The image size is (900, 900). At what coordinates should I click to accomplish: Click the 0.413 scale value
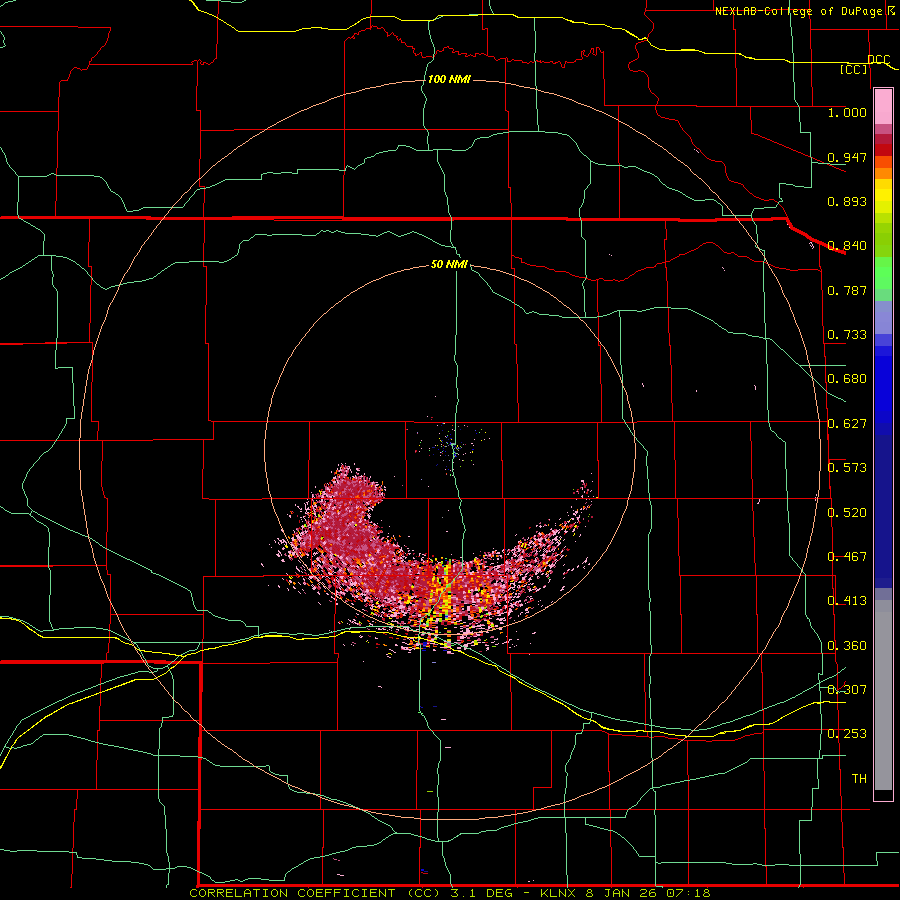[847, 601]
